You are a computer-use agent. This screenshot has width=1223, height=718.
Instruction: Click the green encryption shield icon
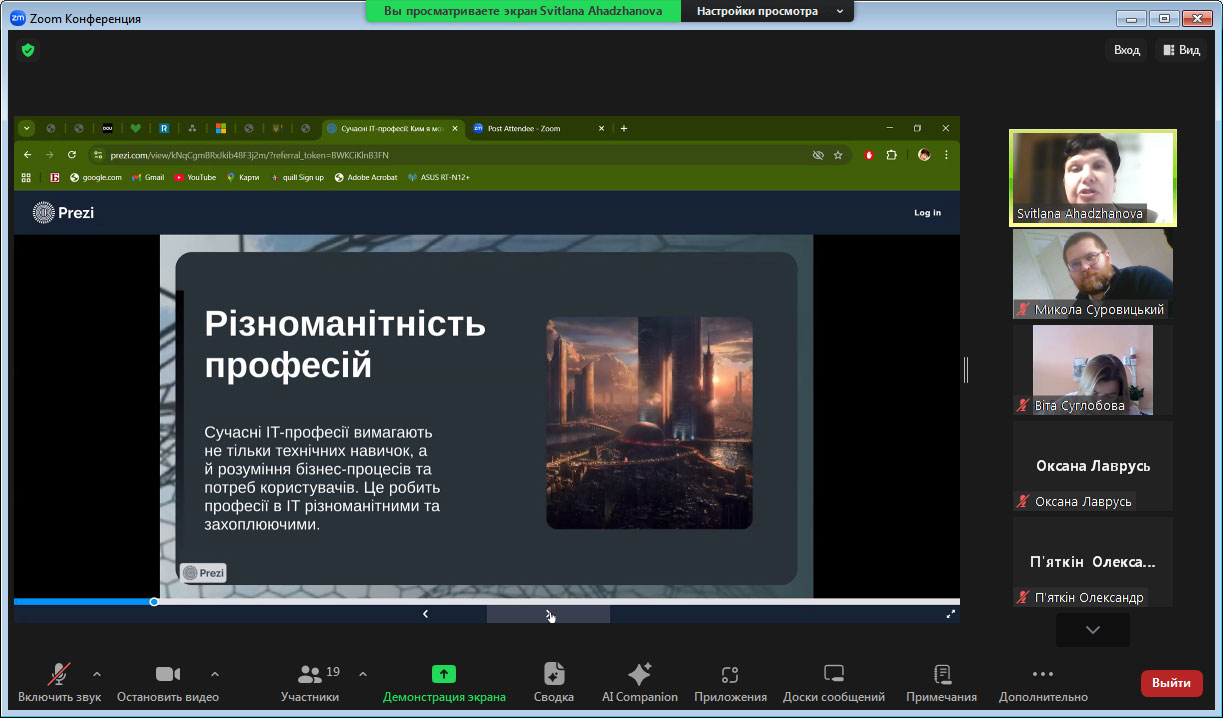click(28, 50)
